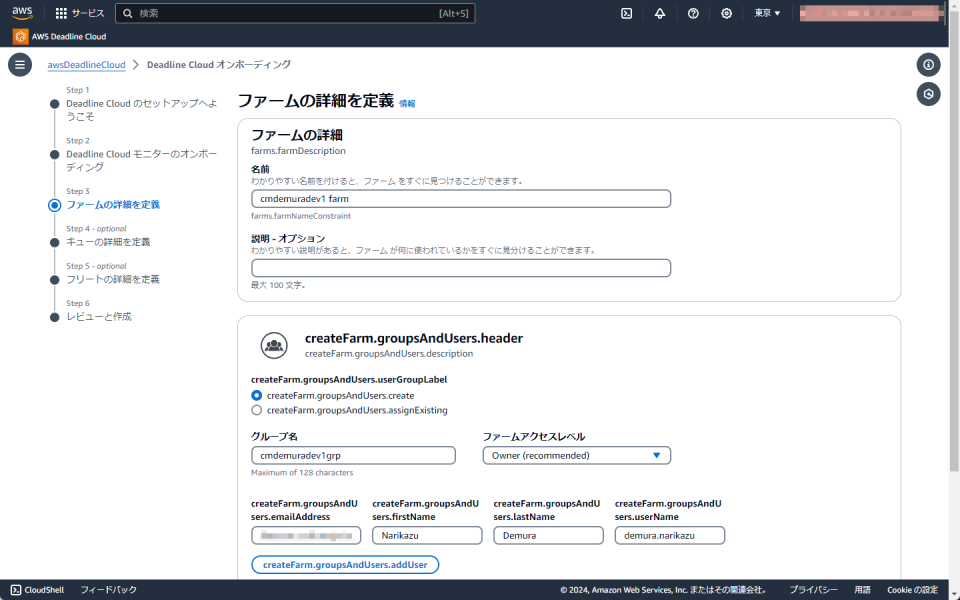
Task: Toggle the side navigation hamburger menu
Action: pyautogui.click(x=20, y=64)
